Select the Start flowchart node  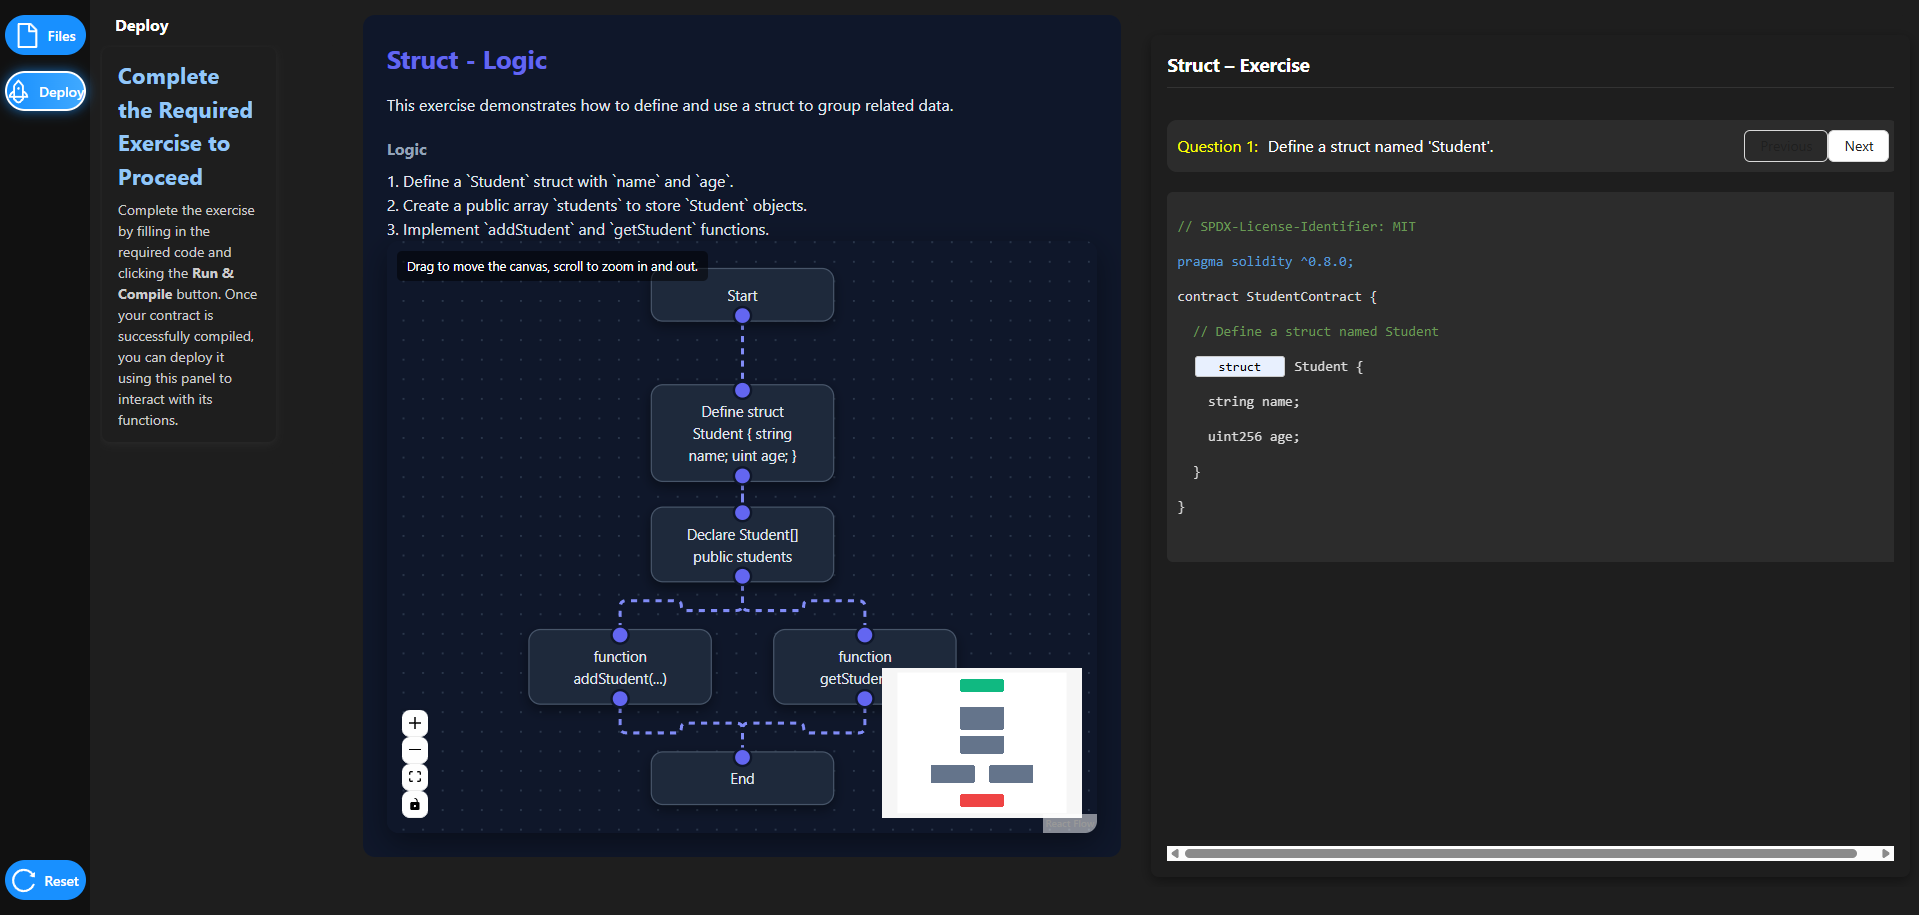click(x=742, y=295)
